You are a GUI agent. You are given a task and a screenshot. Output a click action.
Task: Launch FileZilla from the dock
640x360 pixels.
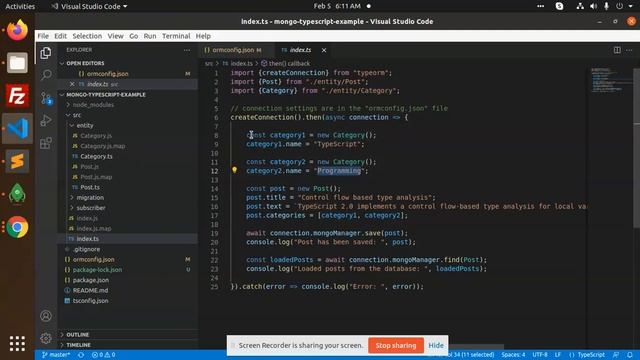(x=17, y=96)
